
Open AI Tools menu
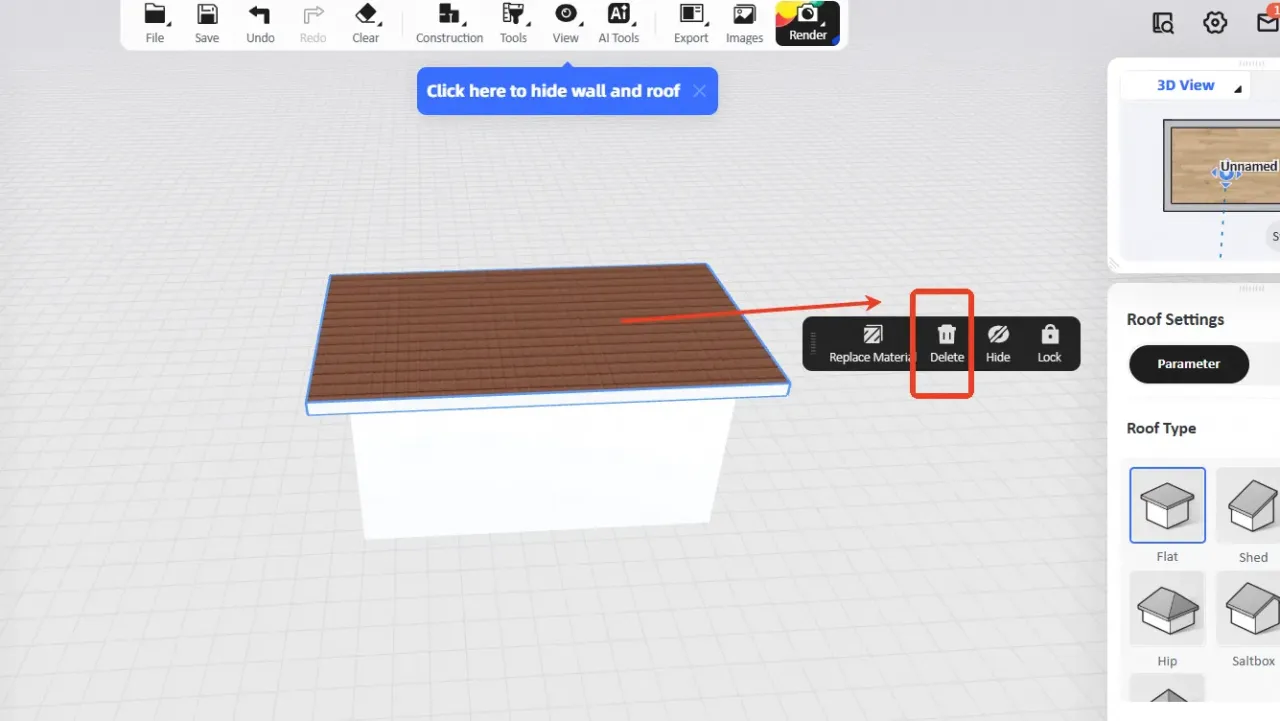[618, 23]
